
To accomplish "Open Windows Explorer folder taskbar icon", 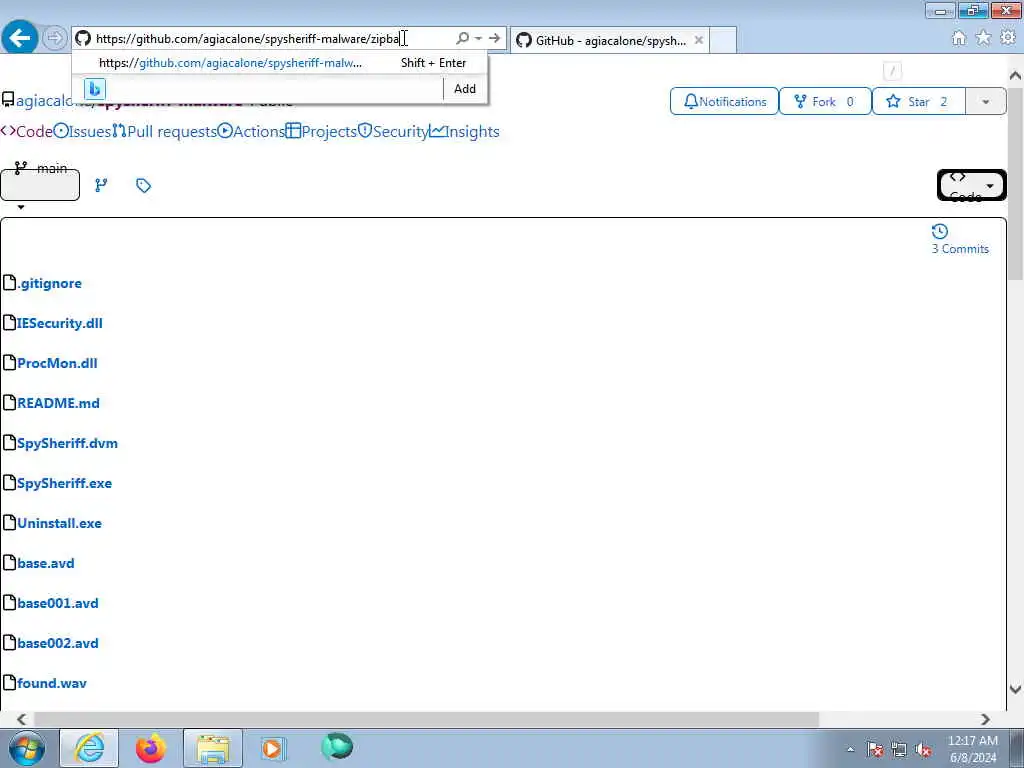I will (x=213, y=748).
